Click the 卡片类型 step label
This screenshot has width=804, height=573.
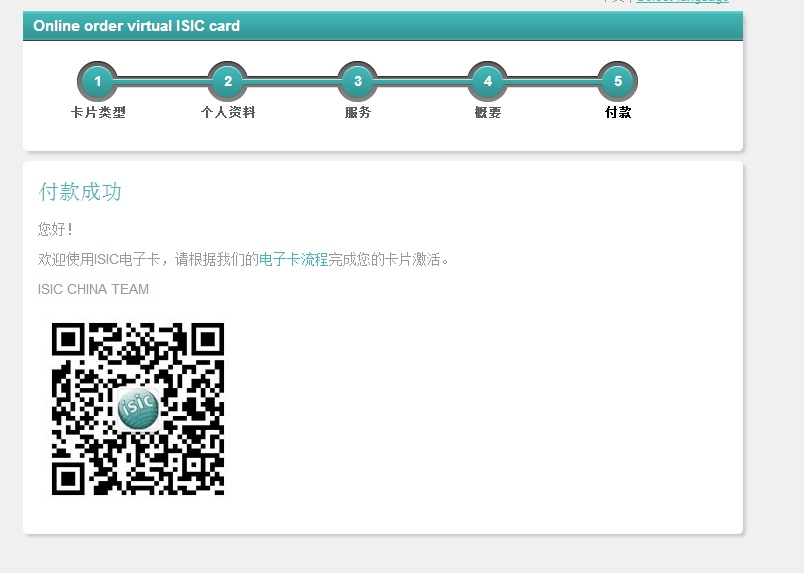pos(98,112)
